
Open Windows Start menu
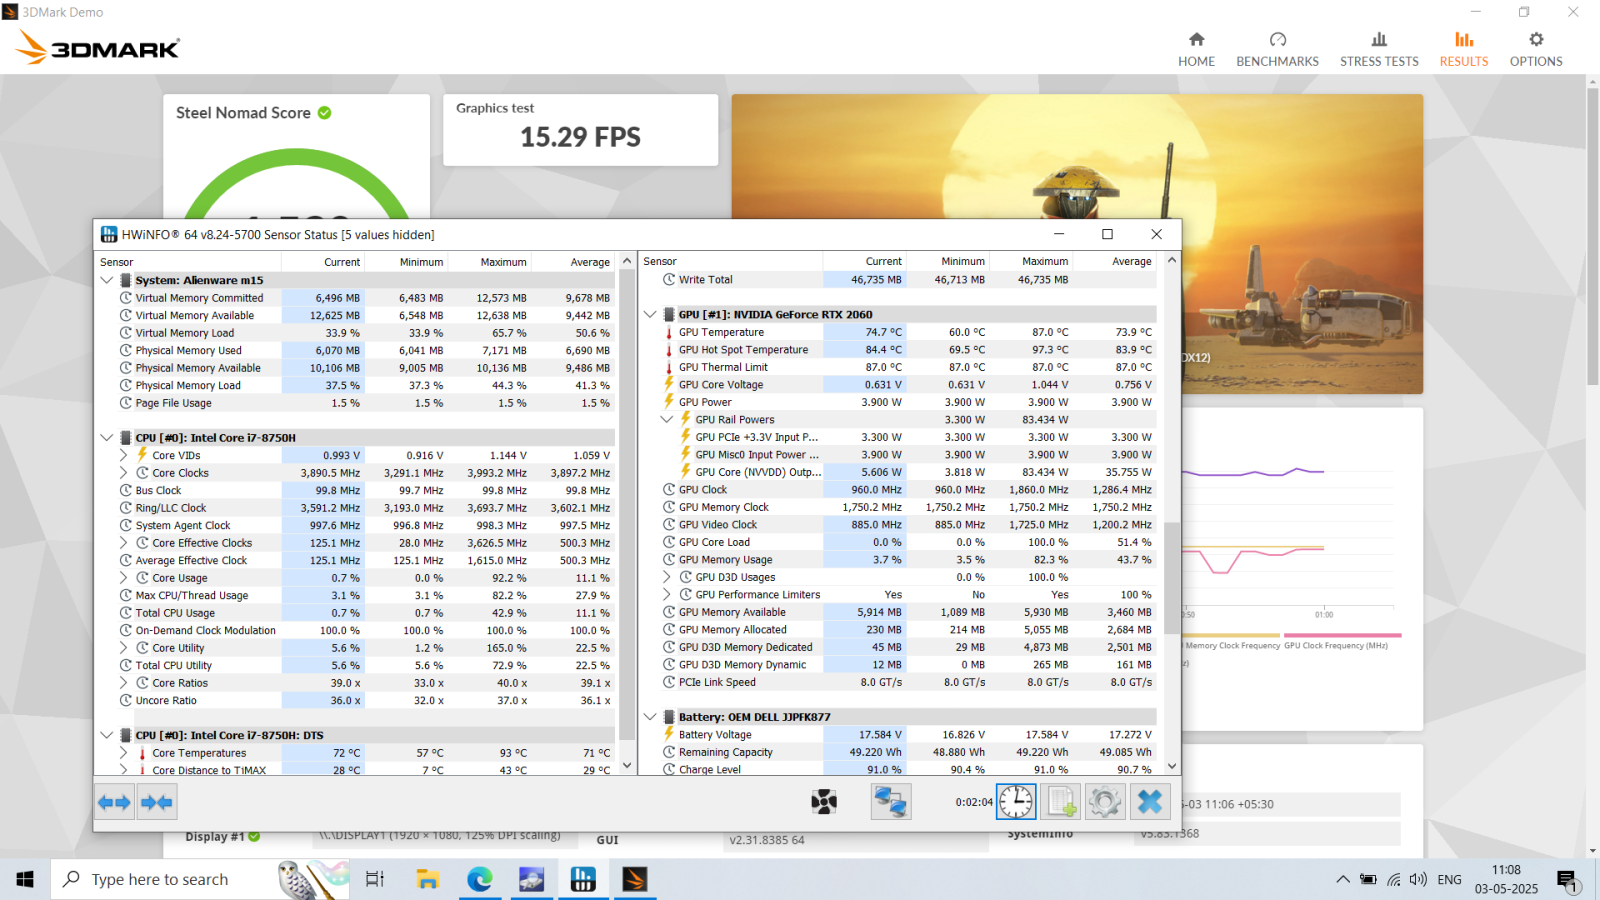(25, 879)
